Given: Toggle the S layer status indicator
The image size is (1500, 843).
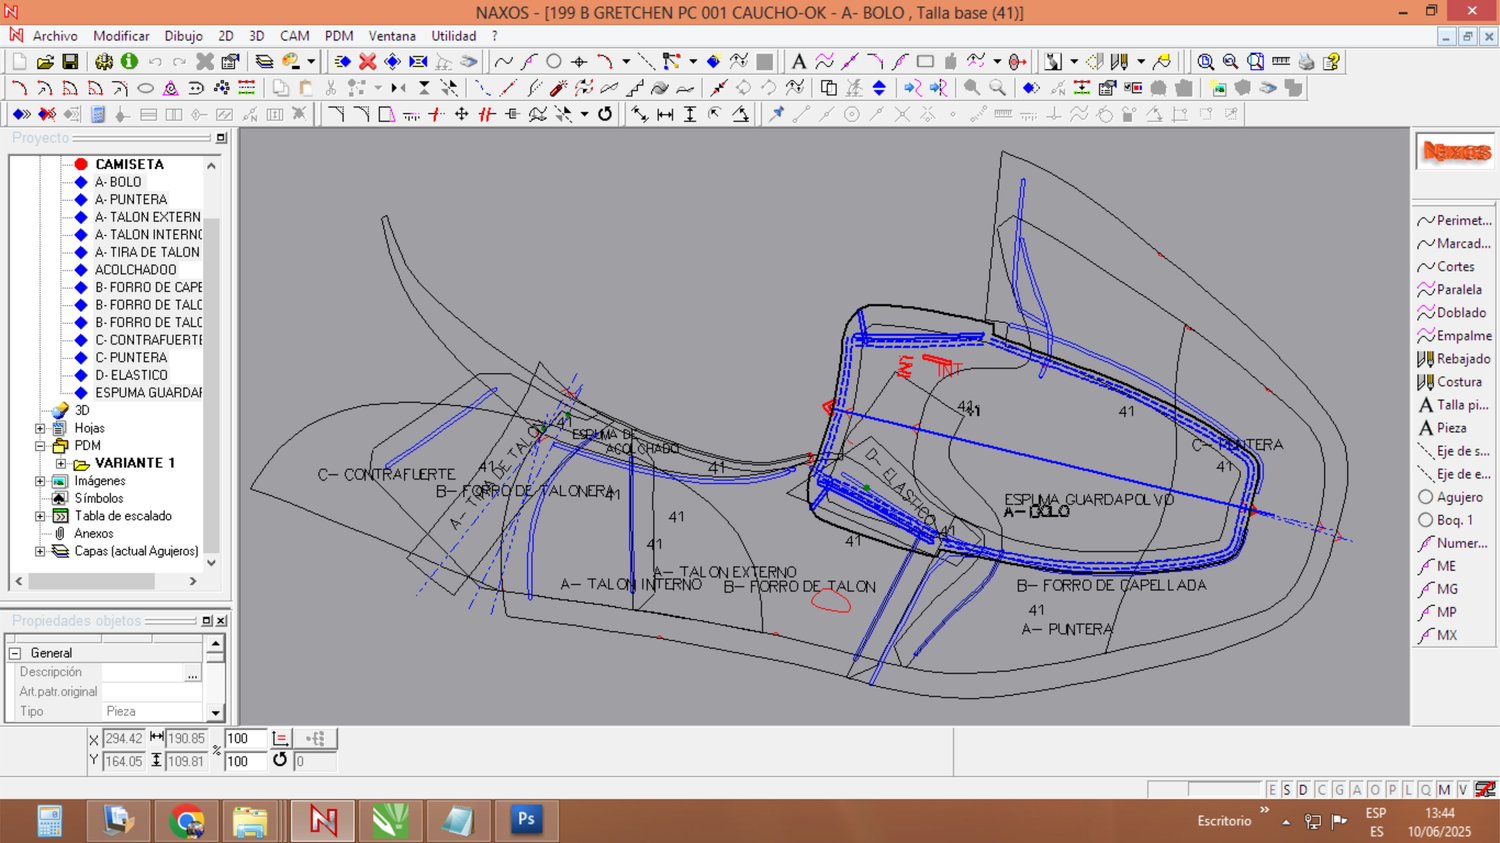Looking at the screenshot, I should click(x=1287, y=790).
